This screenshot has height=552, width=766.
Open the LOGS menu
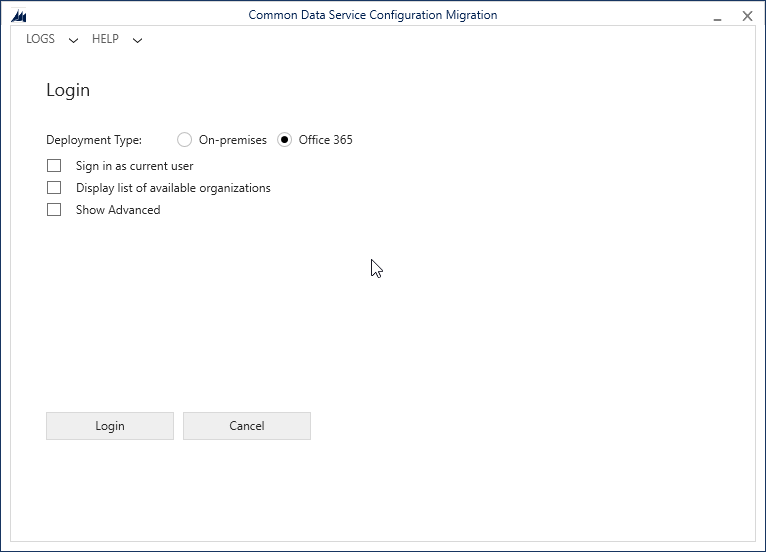(x=40, y=39)
